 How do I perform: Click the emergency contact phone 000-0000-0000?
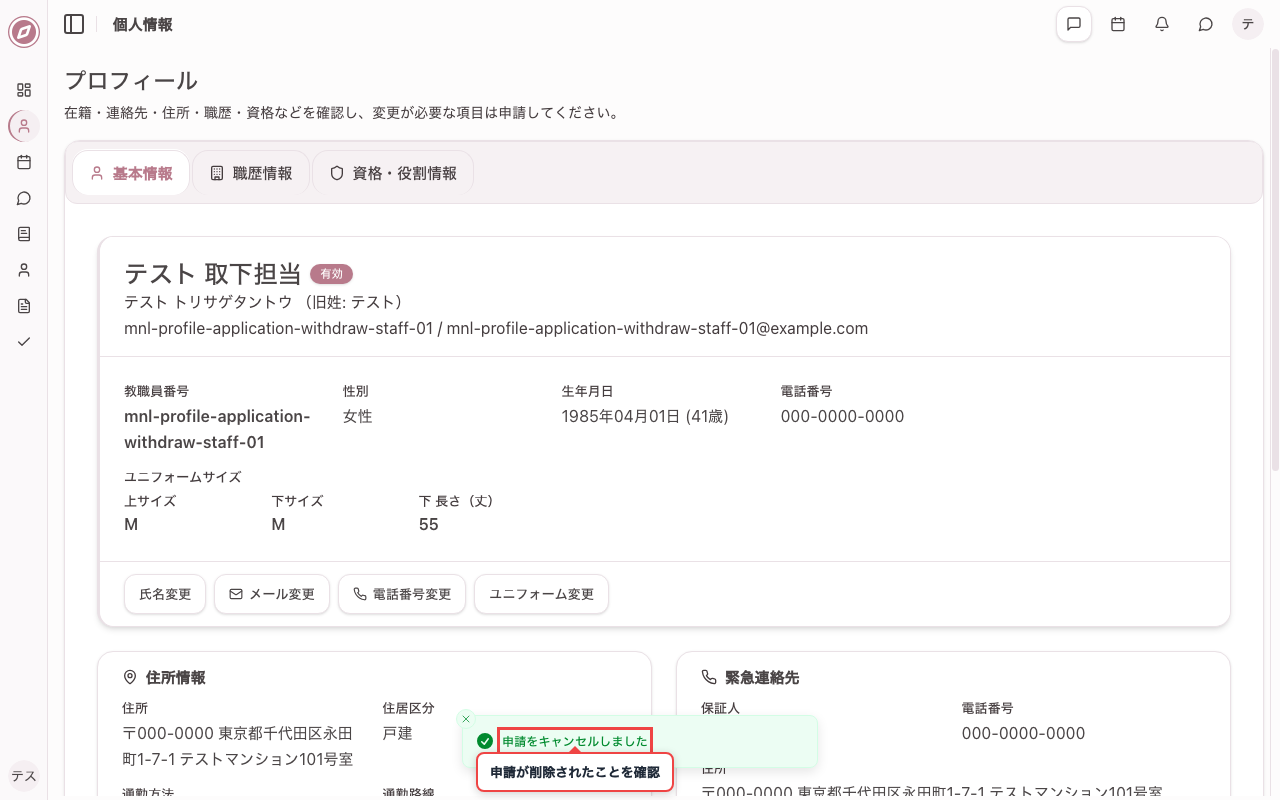coord(1023,733)
